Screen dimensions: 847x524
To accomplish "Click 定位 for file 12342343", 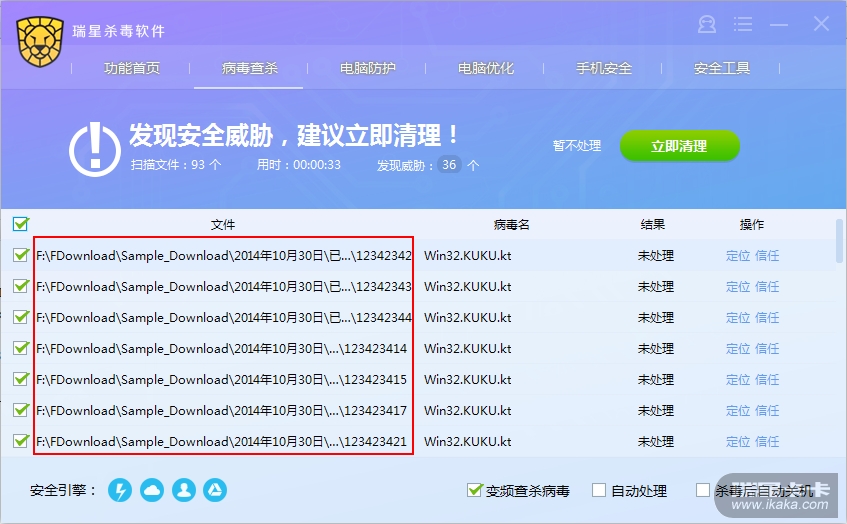I will tap(738, 286).
